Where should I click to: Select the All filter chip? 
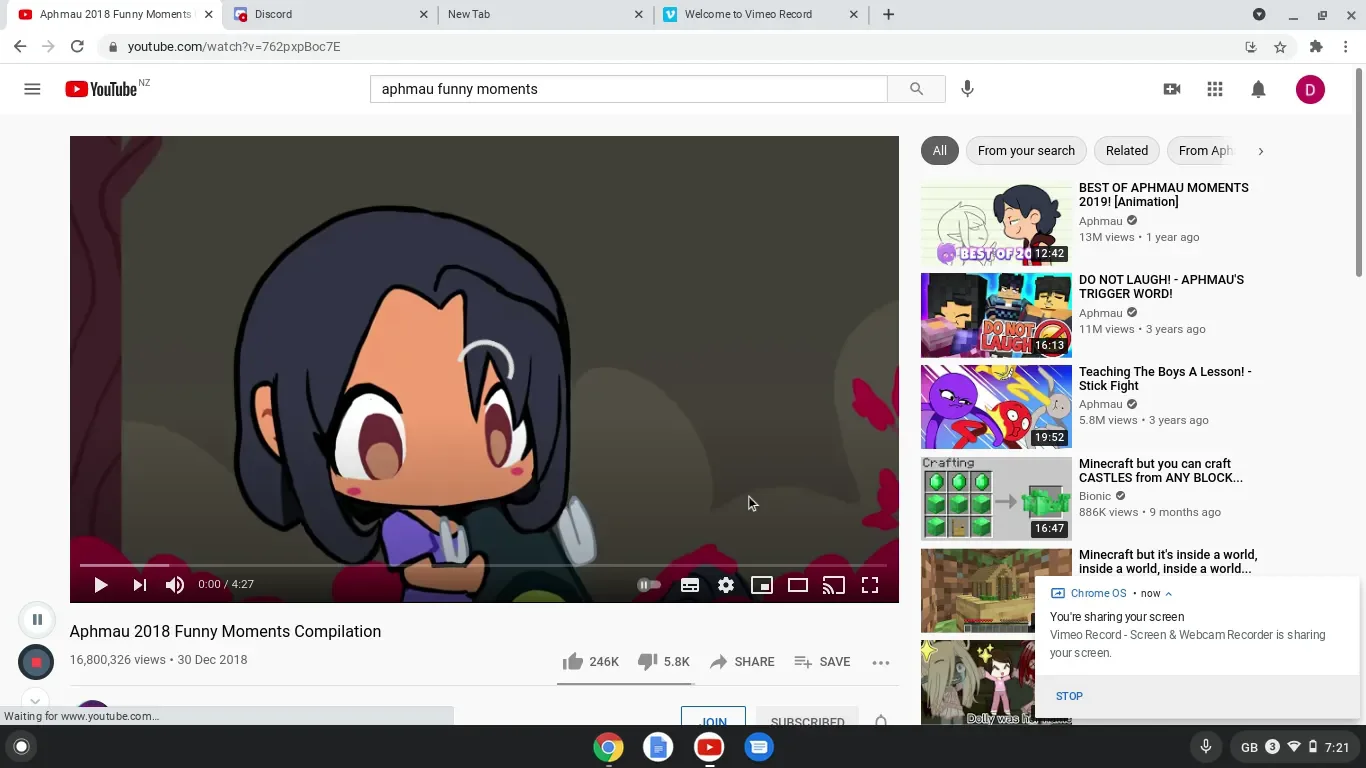coord(939,151)
